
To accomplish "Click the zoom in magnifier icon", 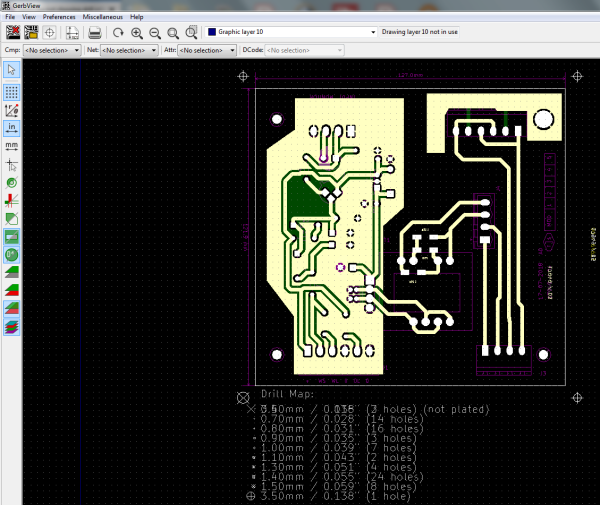I will pyautogui.click(x=137, y=32).
